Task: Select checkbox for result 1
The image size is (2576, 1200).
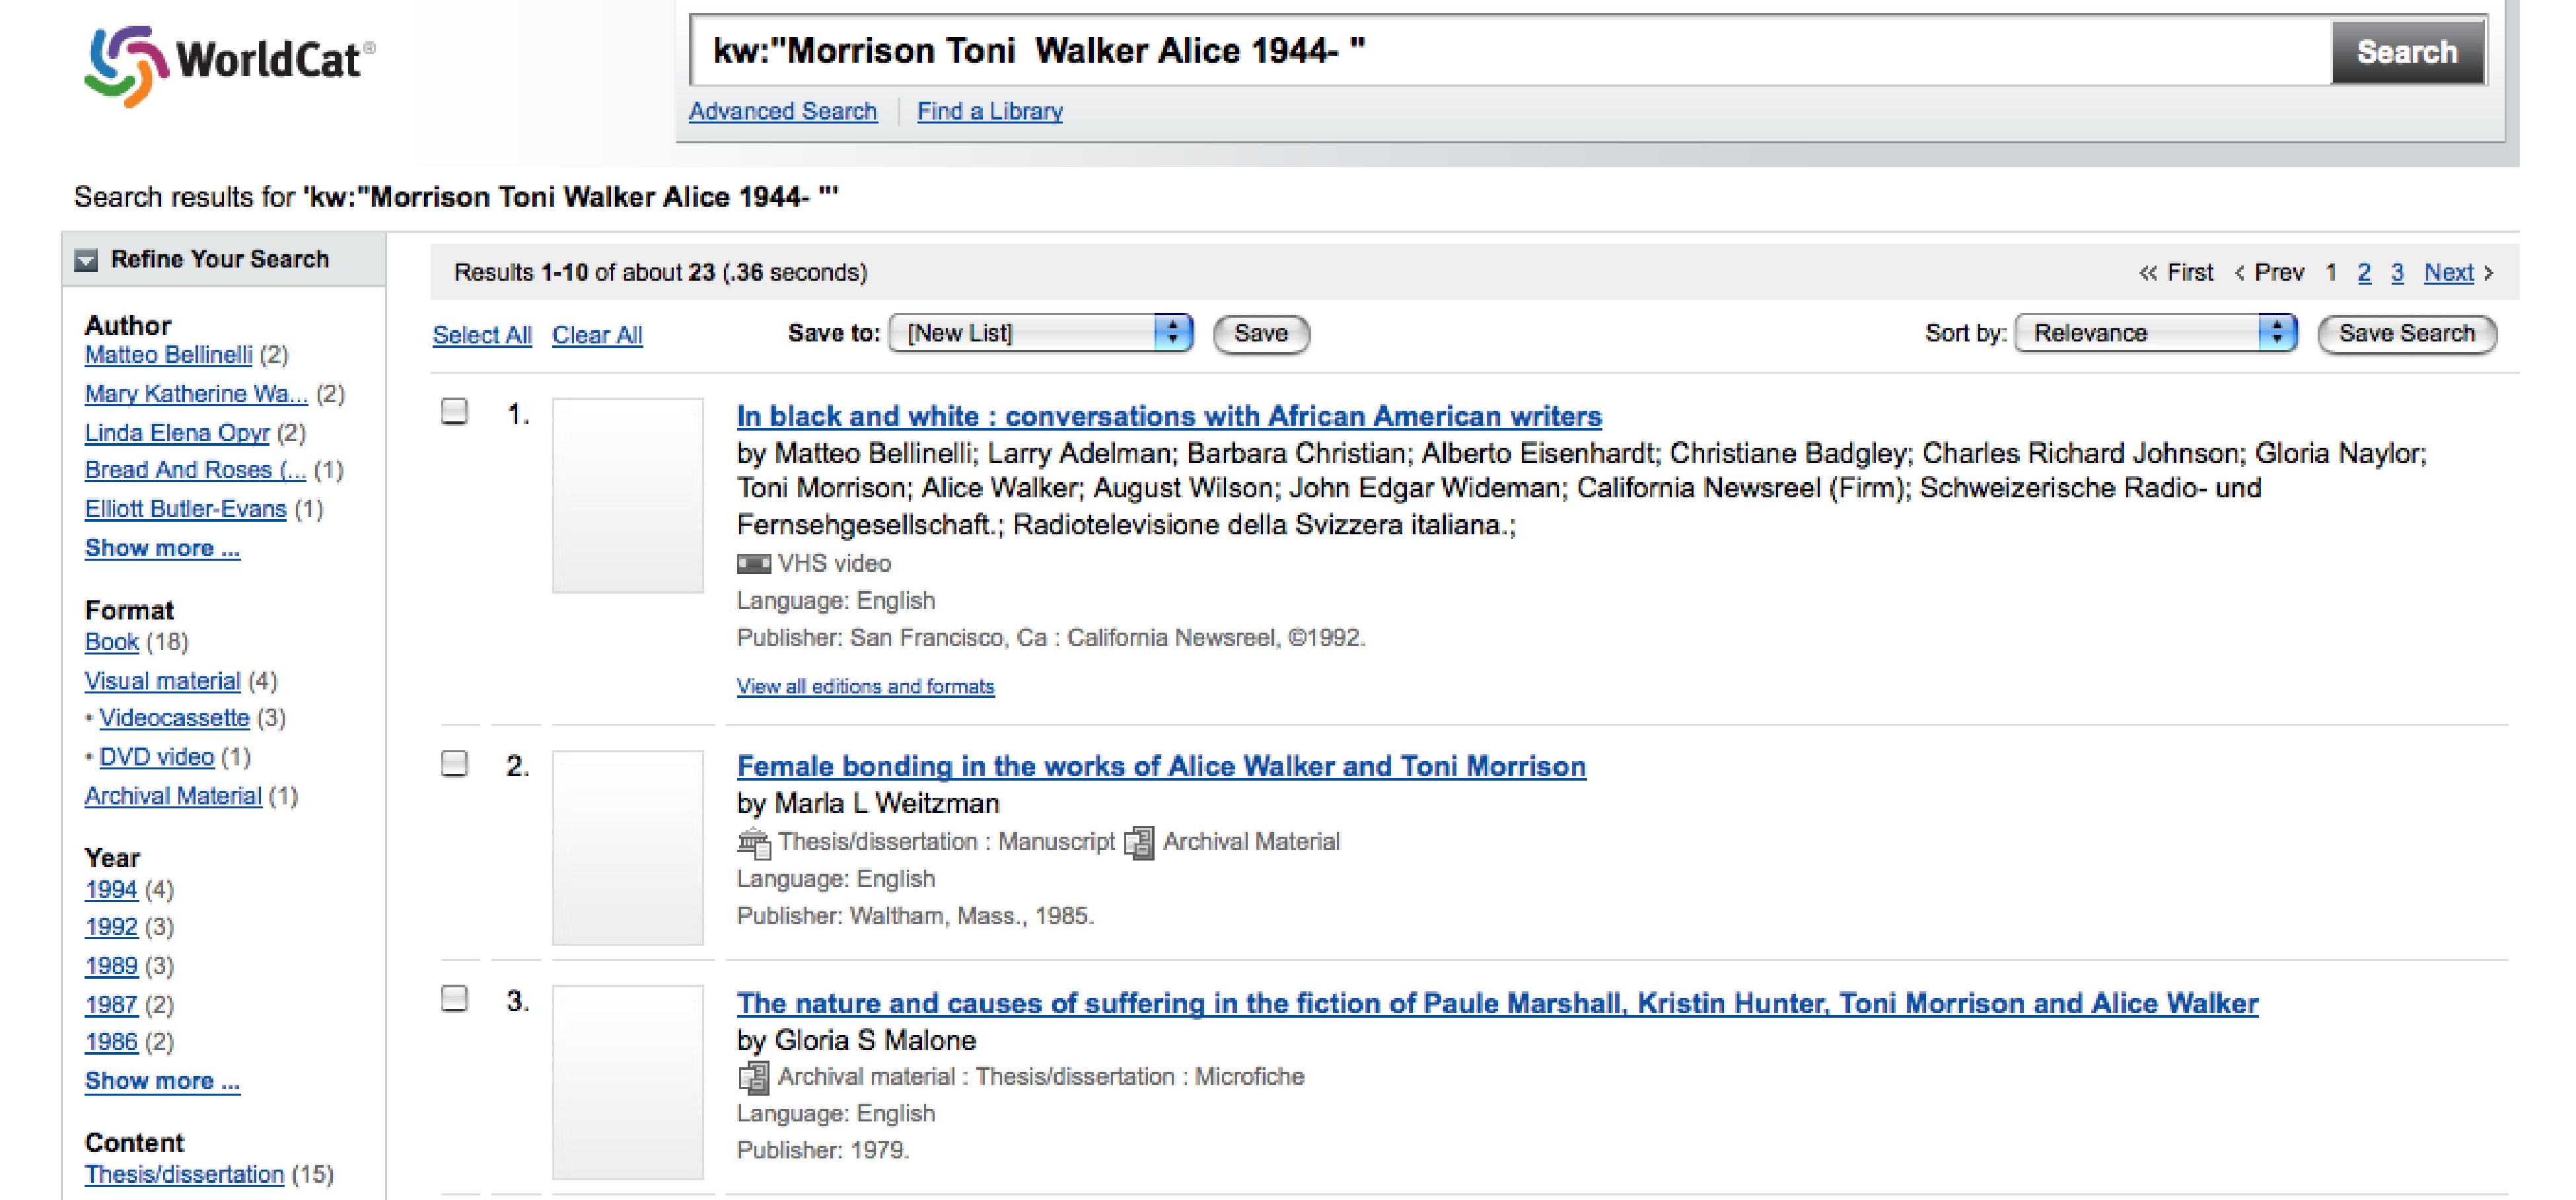Action: tap(455, 411)
